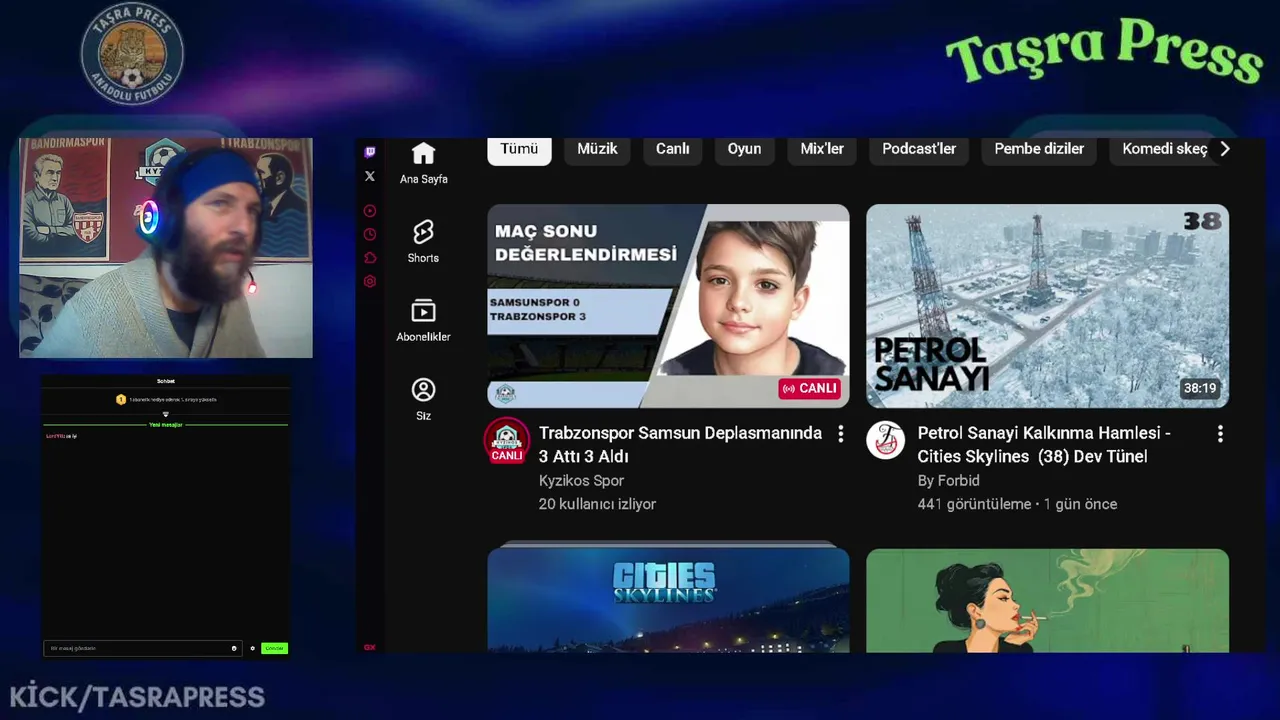This screenshot has height=720, width=1280.
Task: Select the Canlı filter chip
Action: click(x=672, y=149)
